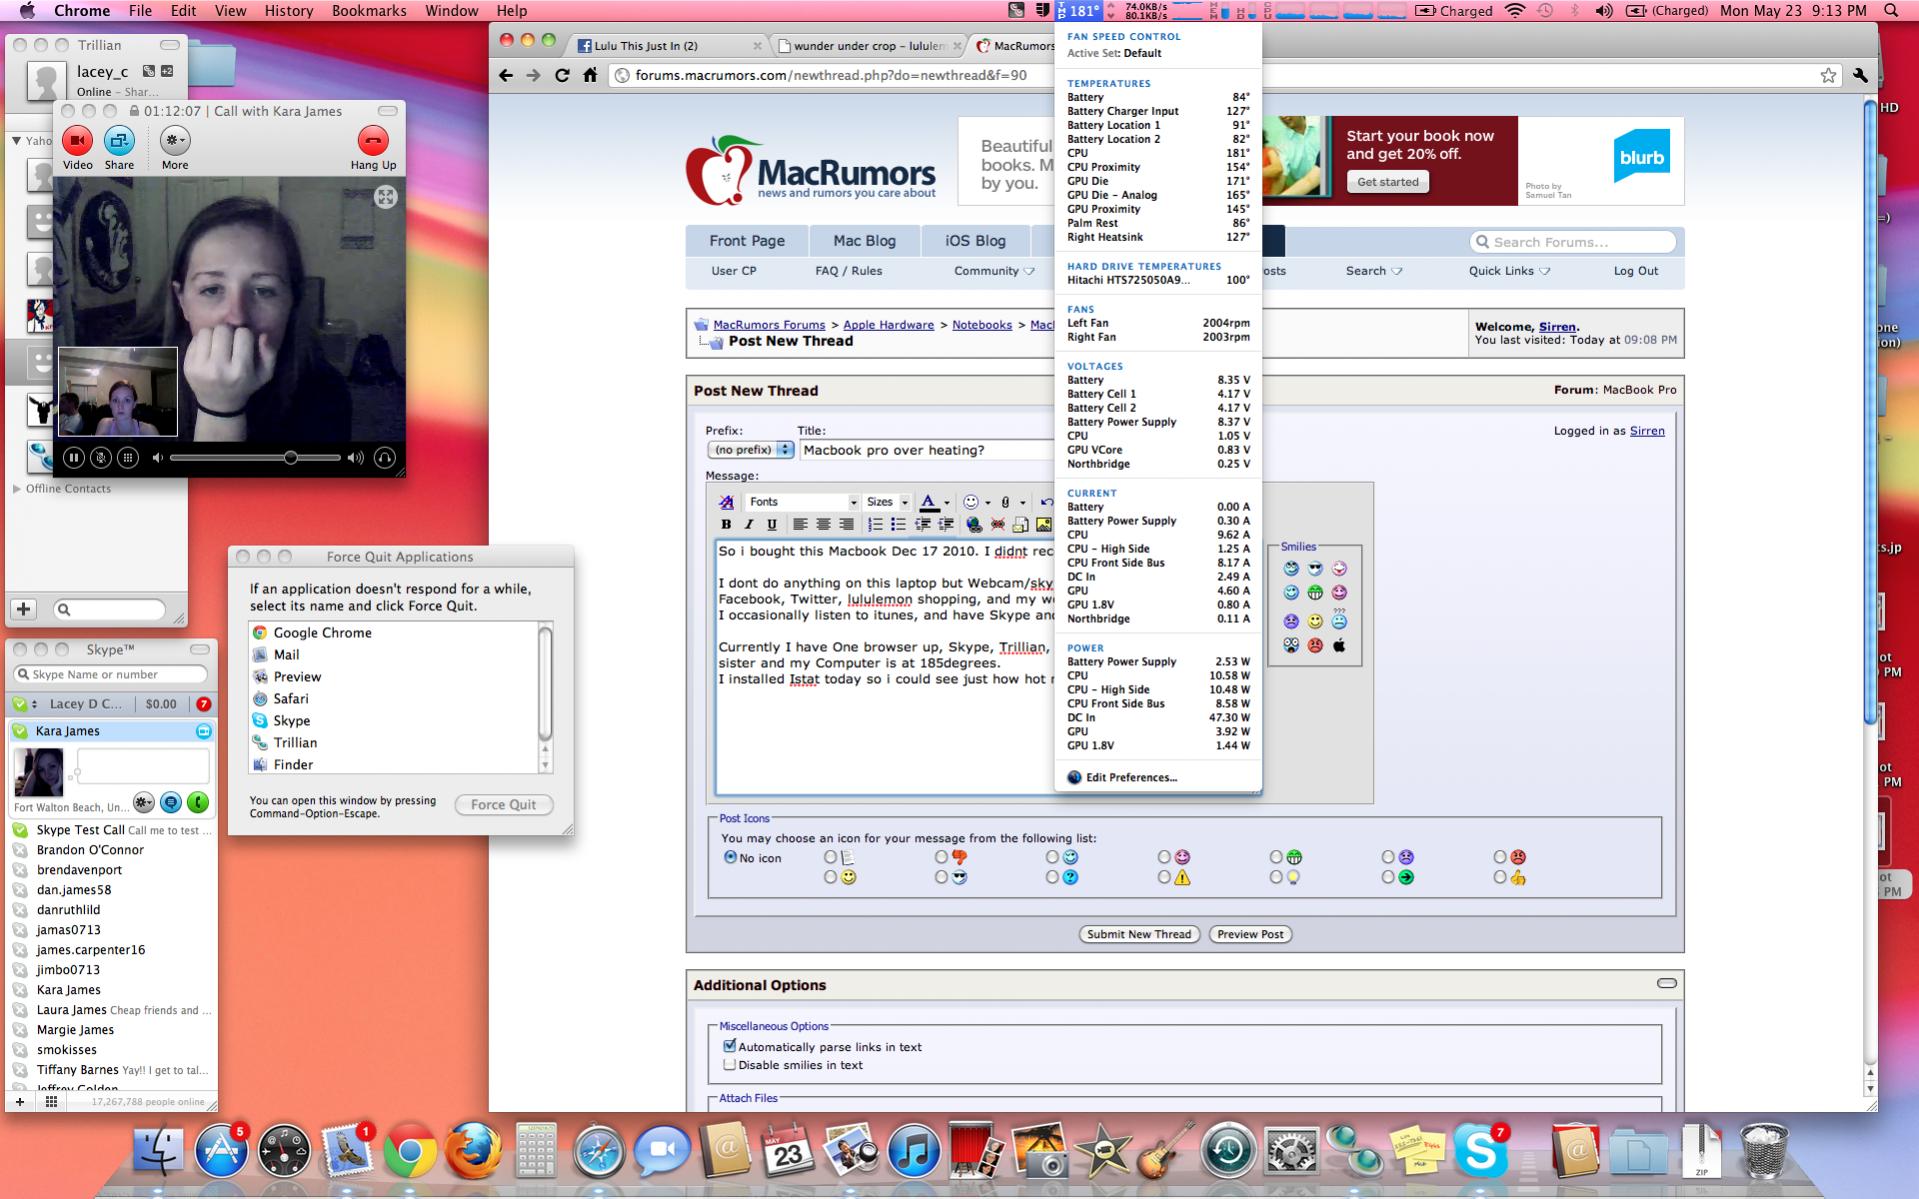Toggle video in the Skype call
The height and width of the screenshot is (1199, 1919).
click(77, 141)
